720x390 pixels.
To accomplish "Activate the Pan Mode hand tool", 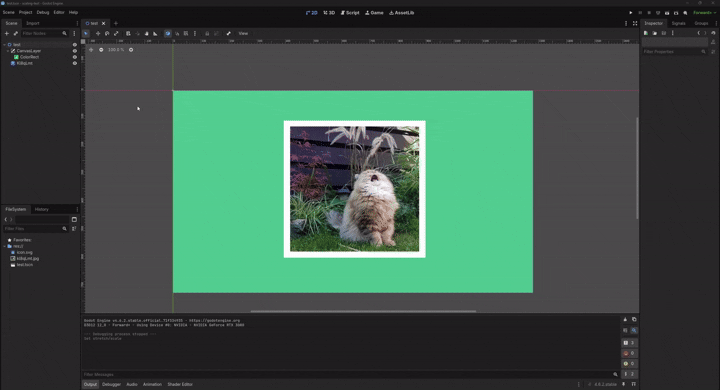I will [146, 34].
